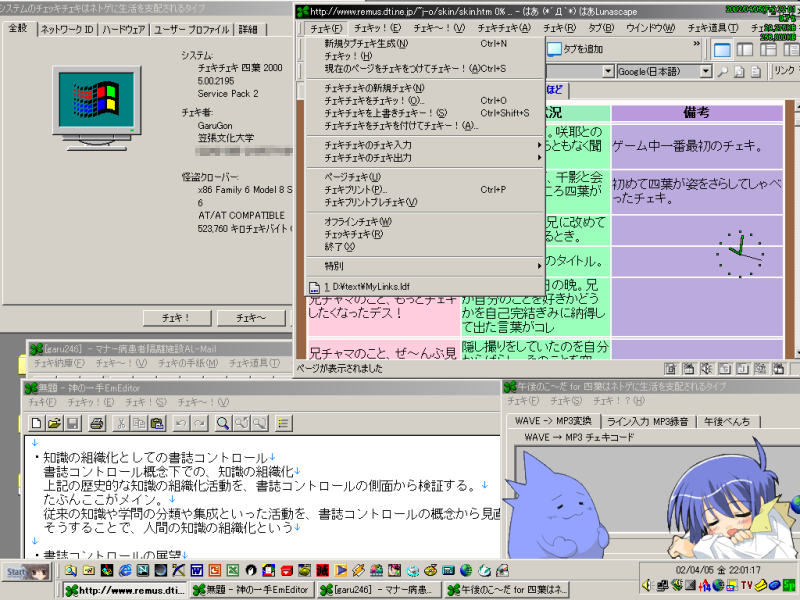Choose 終了(X) to exit from the menu
This screenshot has height=600, width=800.
click(x=424, y=247)
